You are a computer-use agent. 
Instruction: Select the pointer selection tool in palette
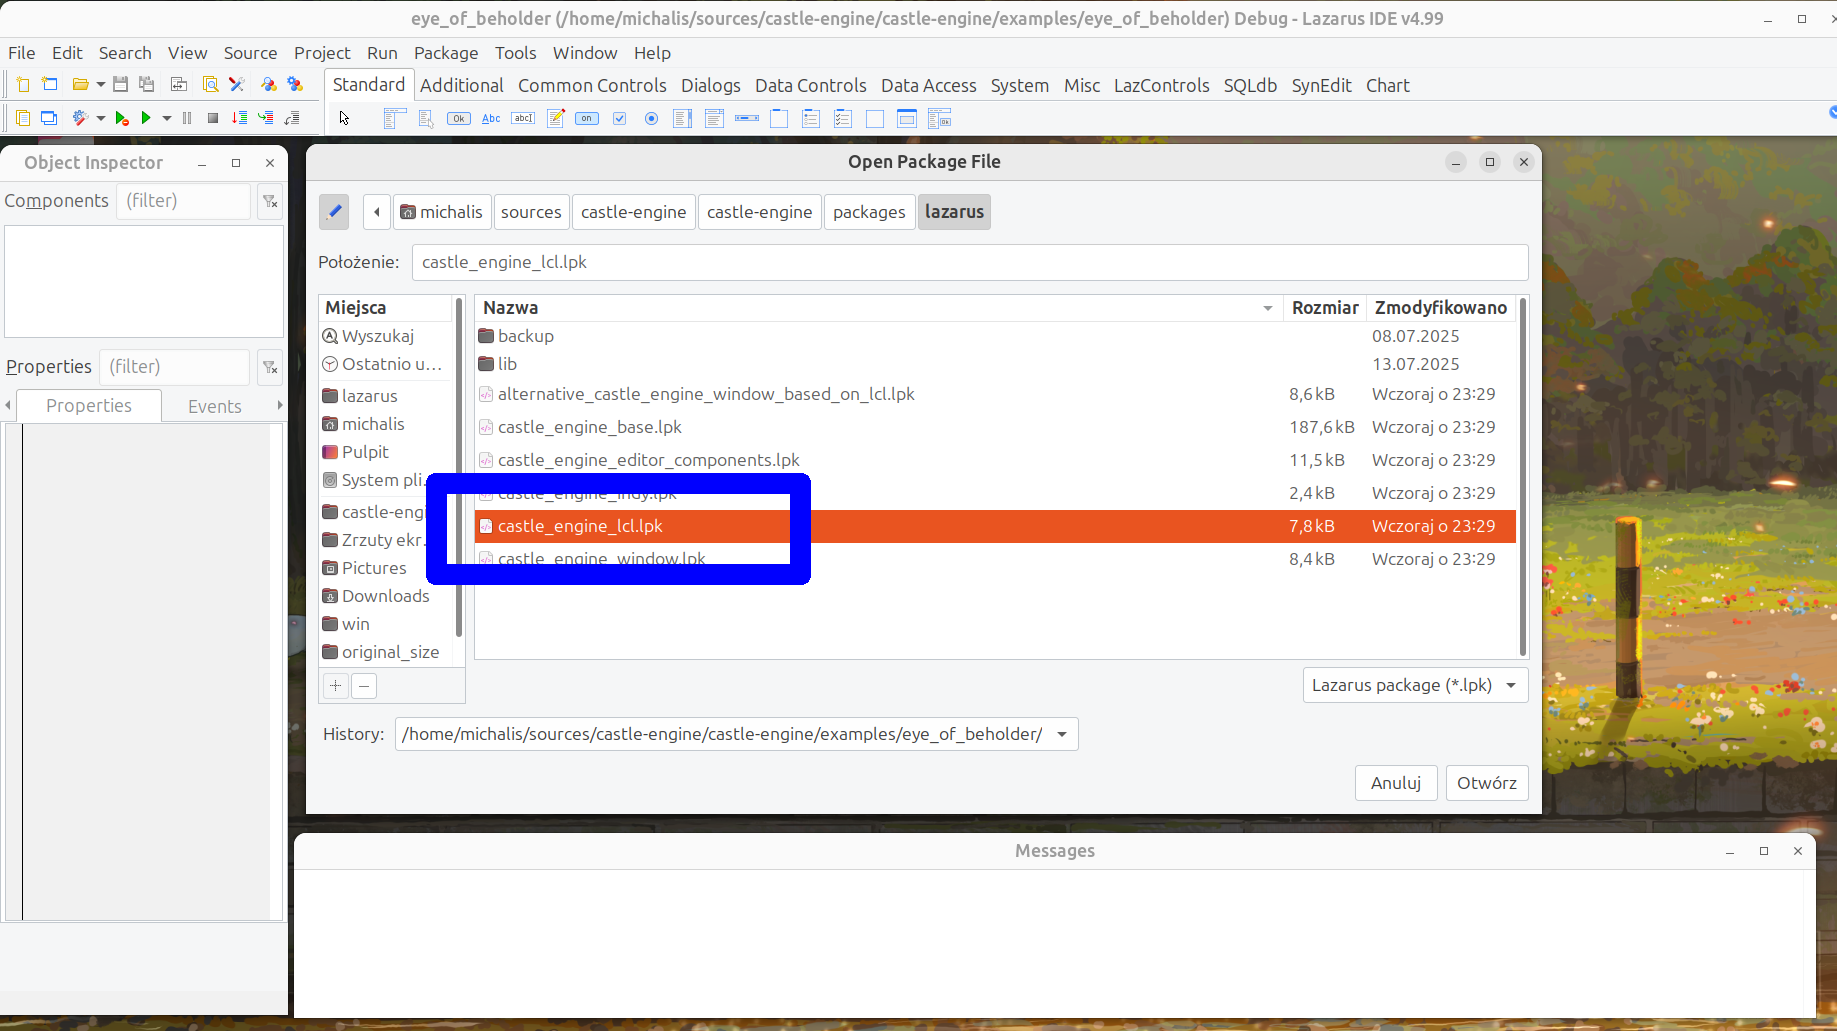click(x=344, y=119)
